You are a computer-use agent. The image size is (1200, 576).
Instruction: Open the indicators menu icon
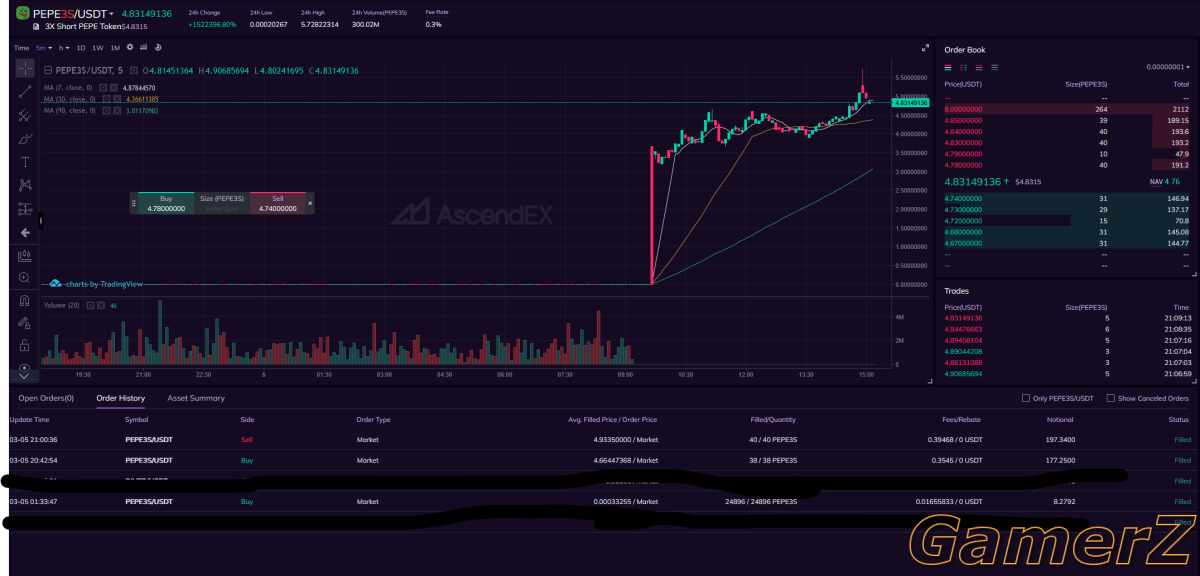coord(145,47)
